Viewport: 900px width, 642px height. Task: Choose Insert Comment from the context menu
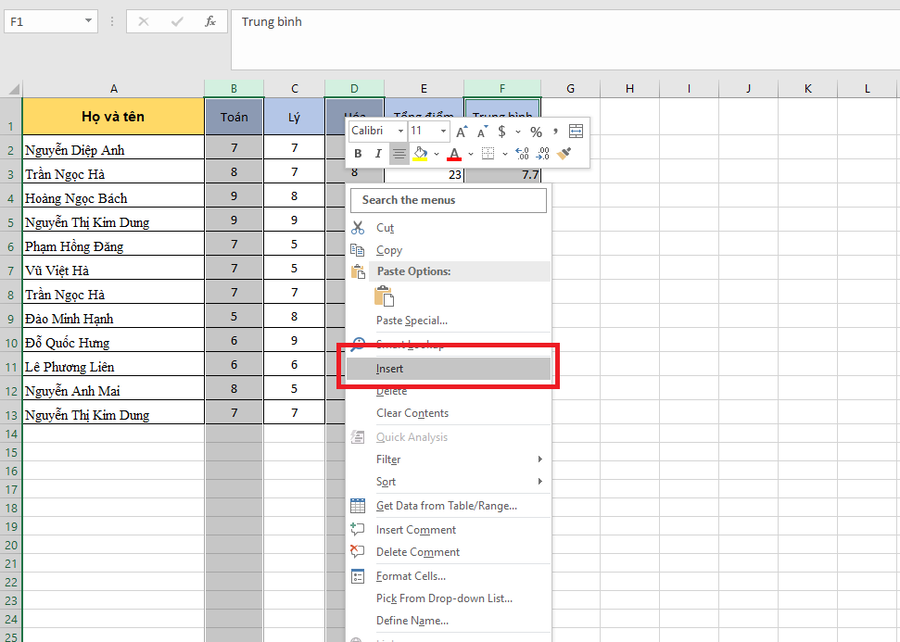coord(448,530)
